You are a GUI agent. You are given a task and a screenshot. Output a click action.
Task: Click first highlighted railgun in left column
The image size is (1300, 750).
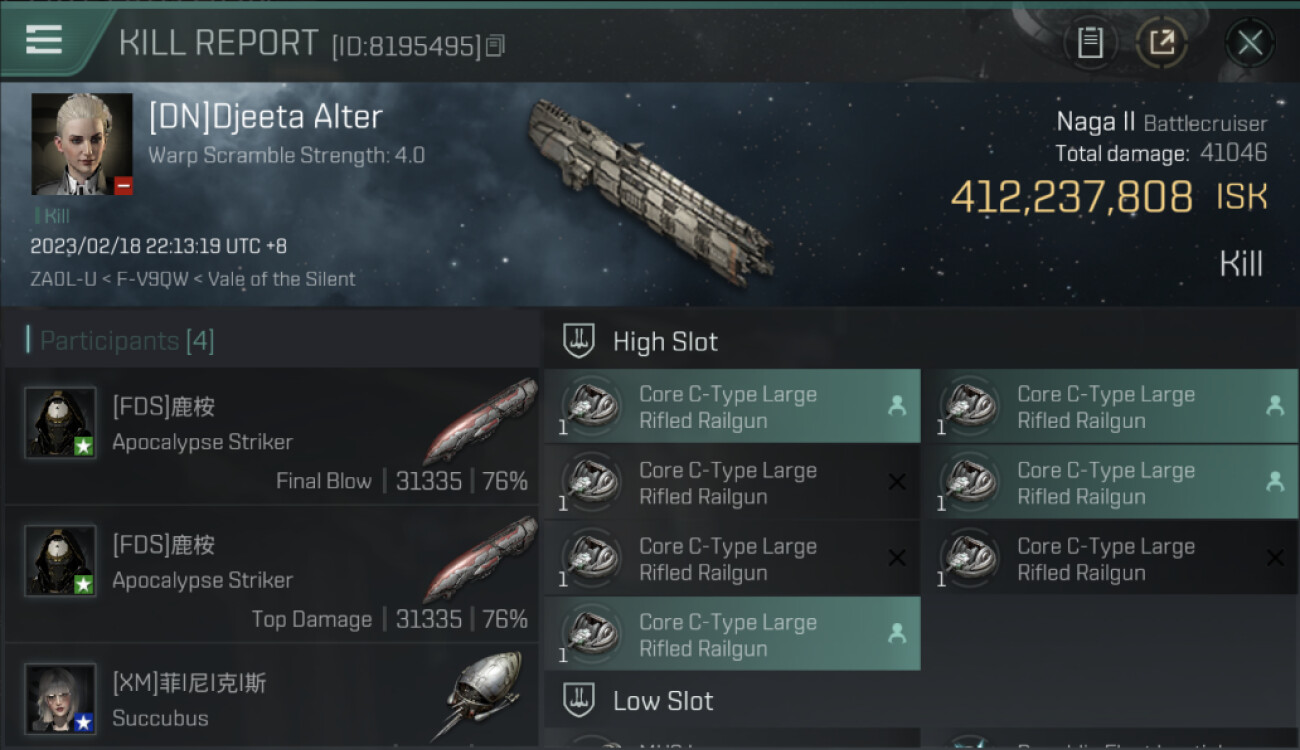731,407
